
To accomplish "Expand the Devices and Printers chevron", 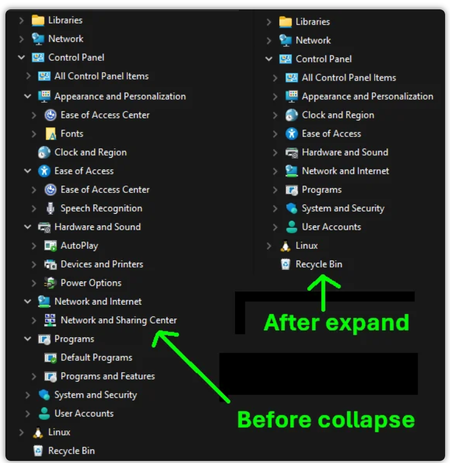I will (34, 265).
